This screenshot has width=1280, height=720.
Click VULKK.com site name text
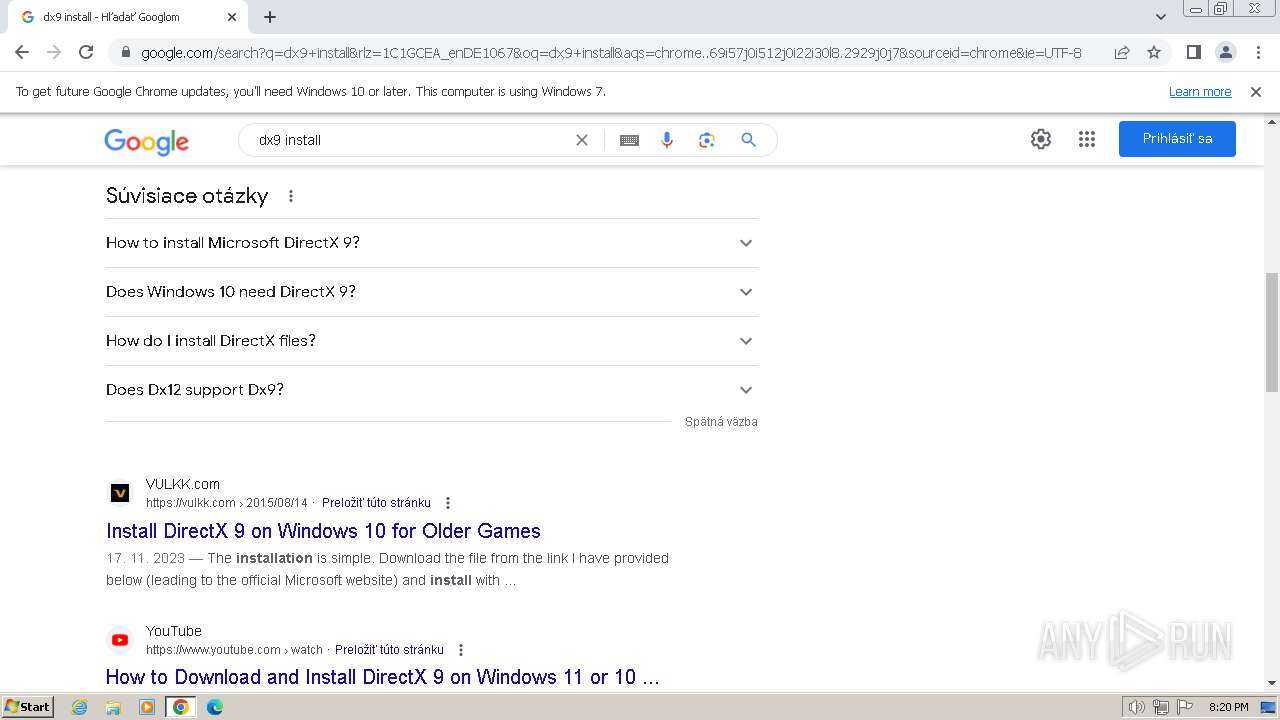click(x=183, y=484)
